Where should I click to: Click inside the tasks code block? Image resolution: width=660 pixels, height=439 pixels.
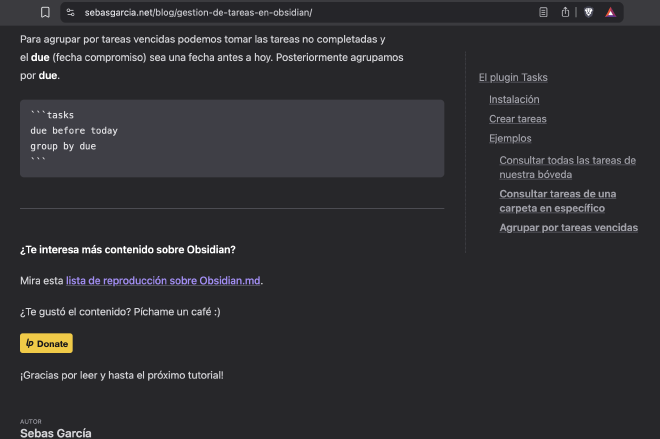point(232,138)
